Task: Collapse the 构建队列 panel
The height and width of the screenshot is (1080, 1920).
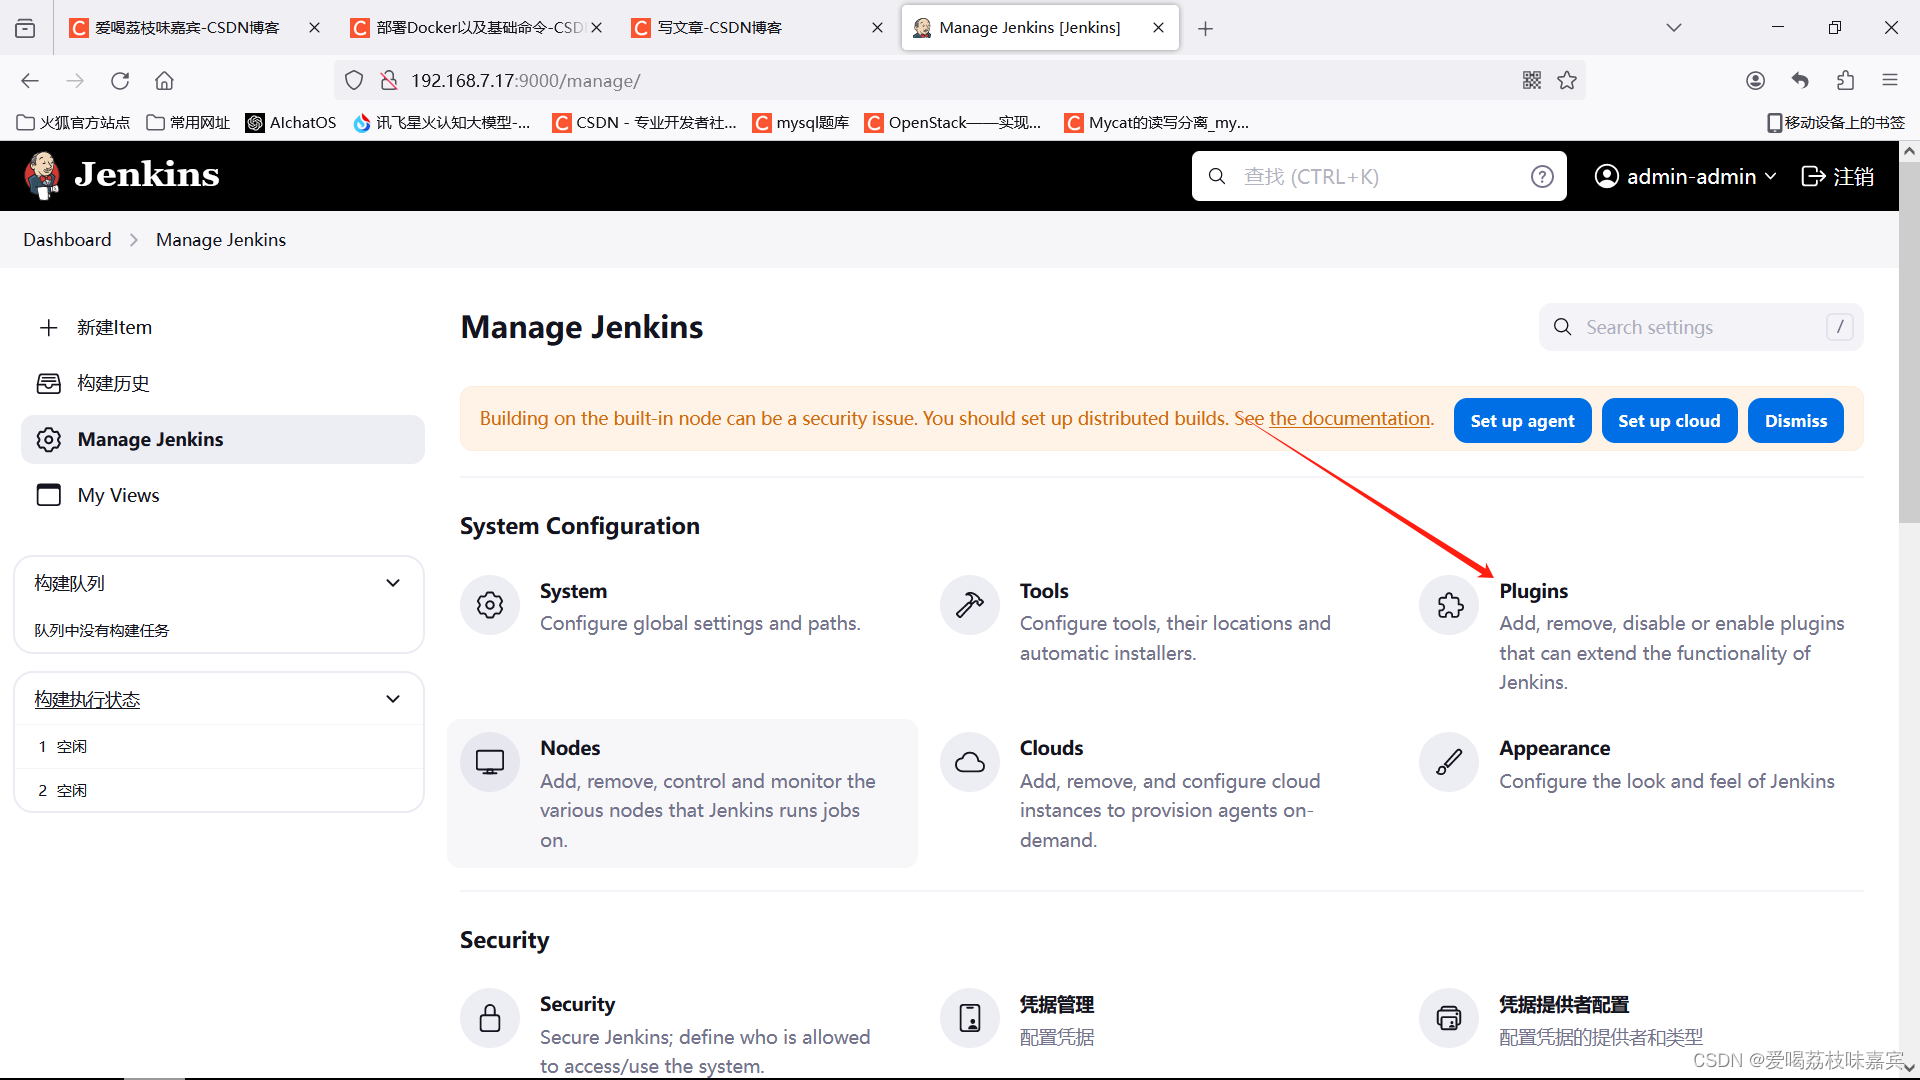Action: (x=393, y=583)
